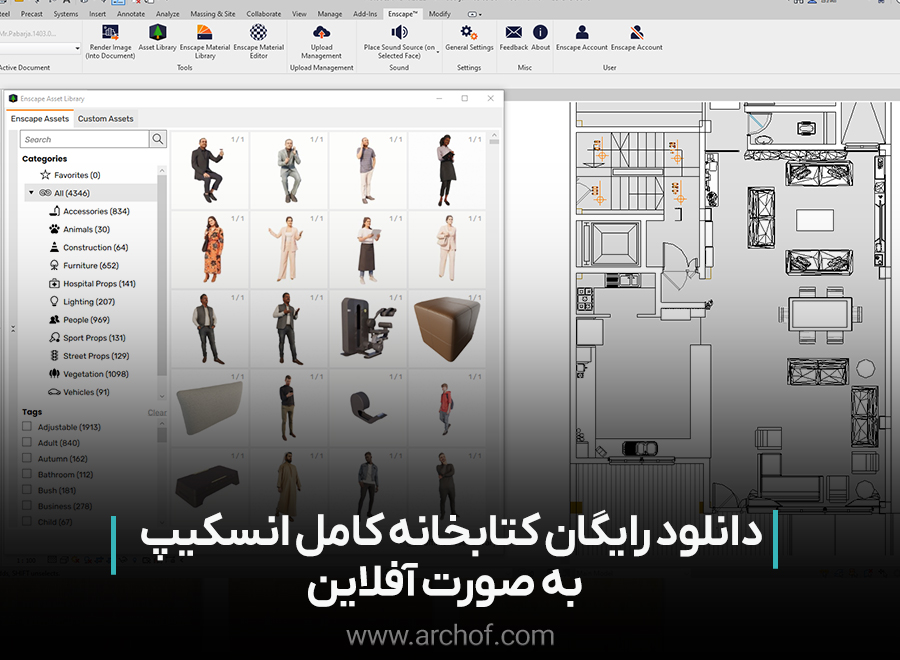The image size is (900, 660).
Task: Check the Child (67) tag
Action: pos(27,521)
